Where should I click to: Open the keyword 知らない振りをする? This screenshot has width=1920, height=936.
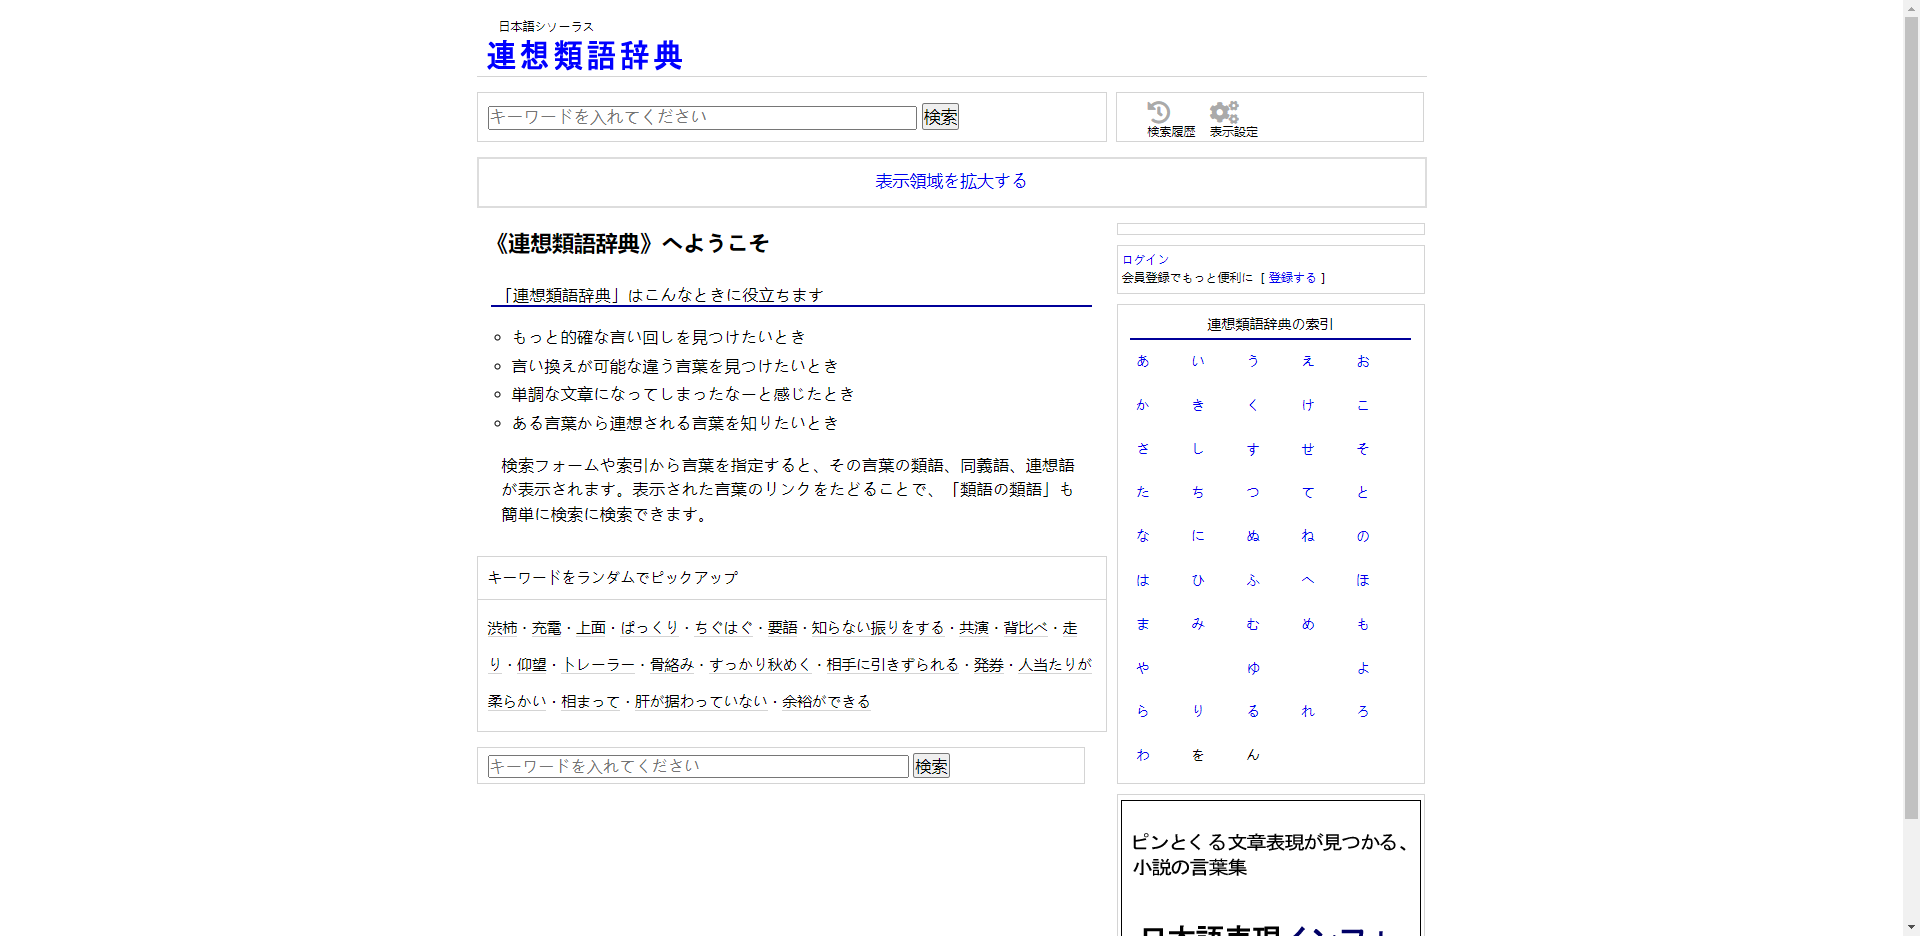coord(877,628)
